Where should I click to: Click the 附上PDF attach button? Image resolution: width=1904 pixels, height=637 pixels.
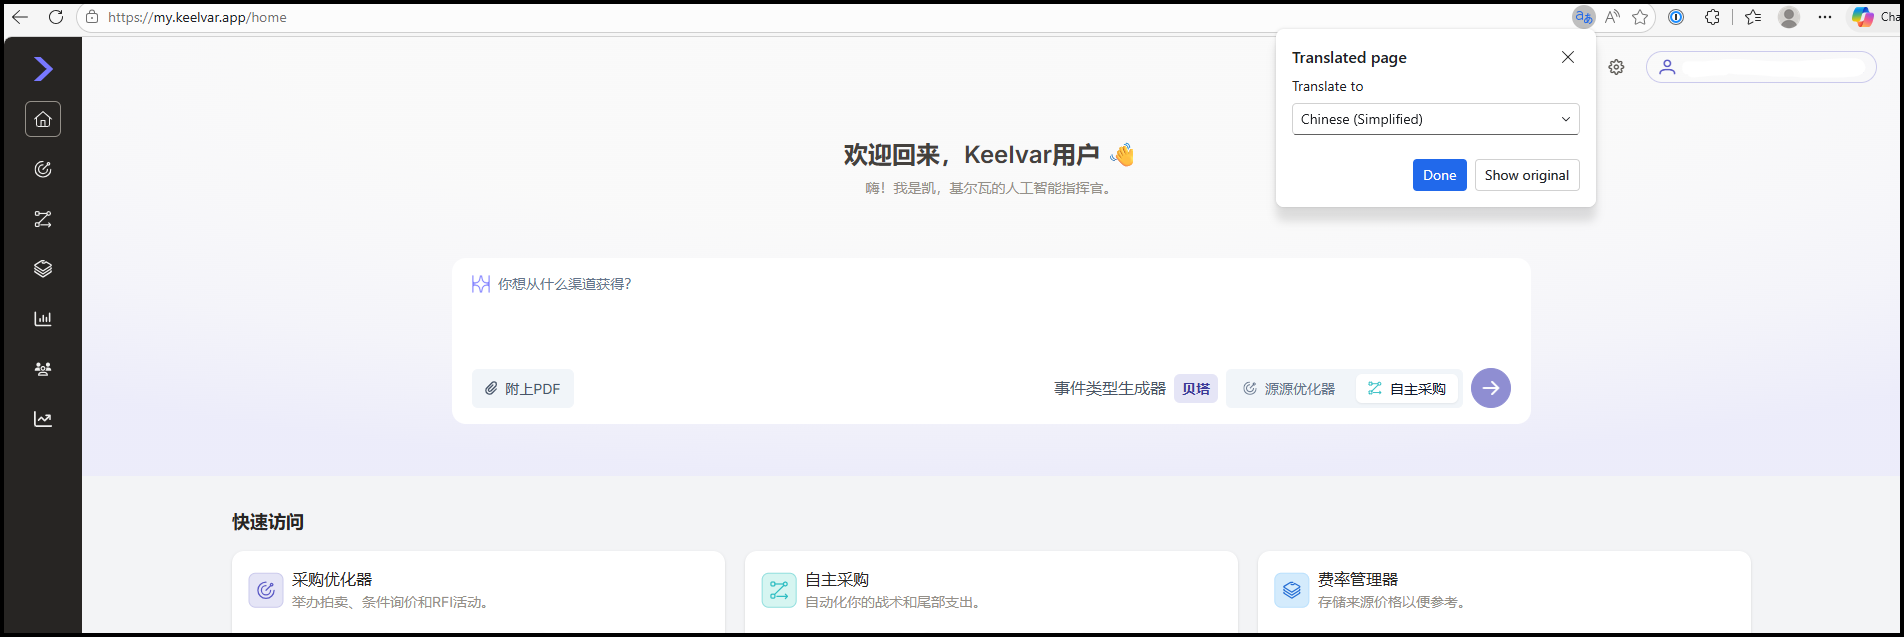pyautogui.click(x=523, y=389)
